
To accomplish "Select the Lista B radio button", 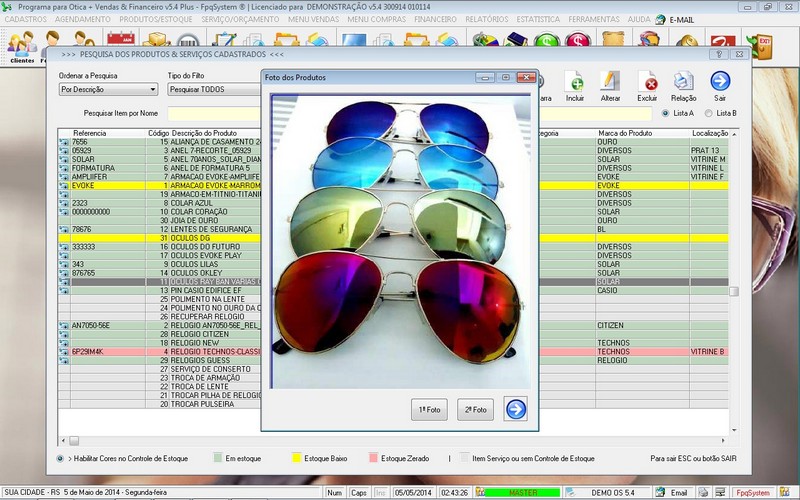I will 709,113.
